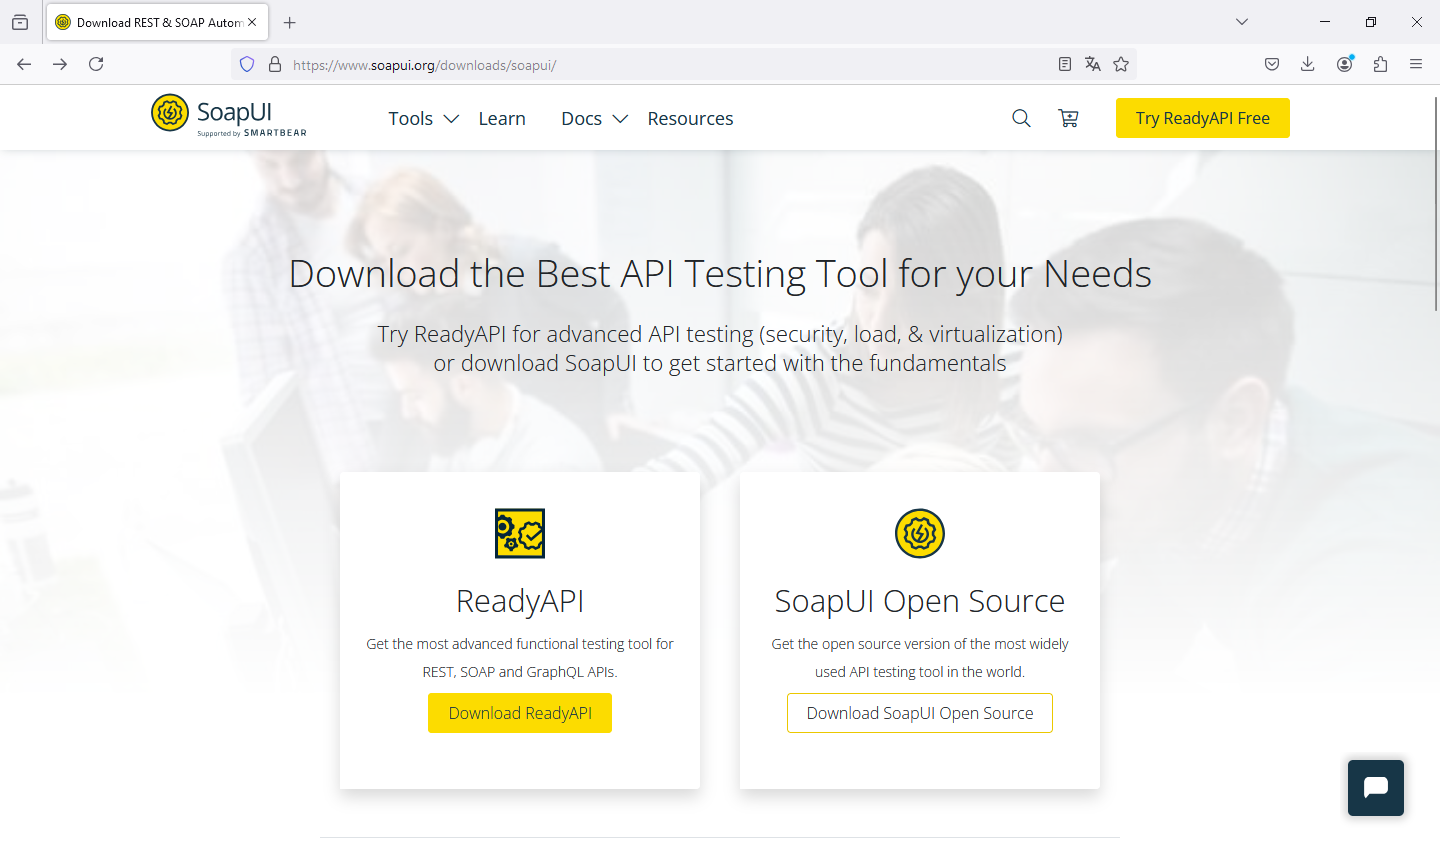1440x852 pixels.
Task: Click the translate page icon
Action: 1093,64
